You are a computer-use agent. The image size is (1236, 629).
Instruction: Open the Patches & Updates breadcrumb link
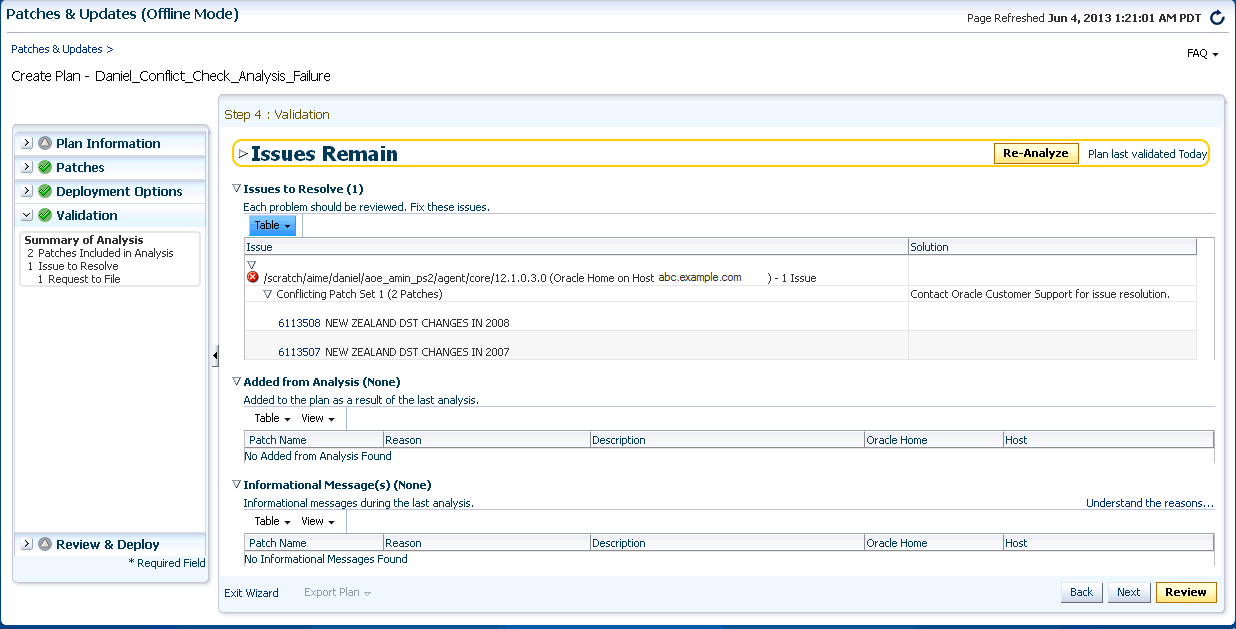pos(57,49)
